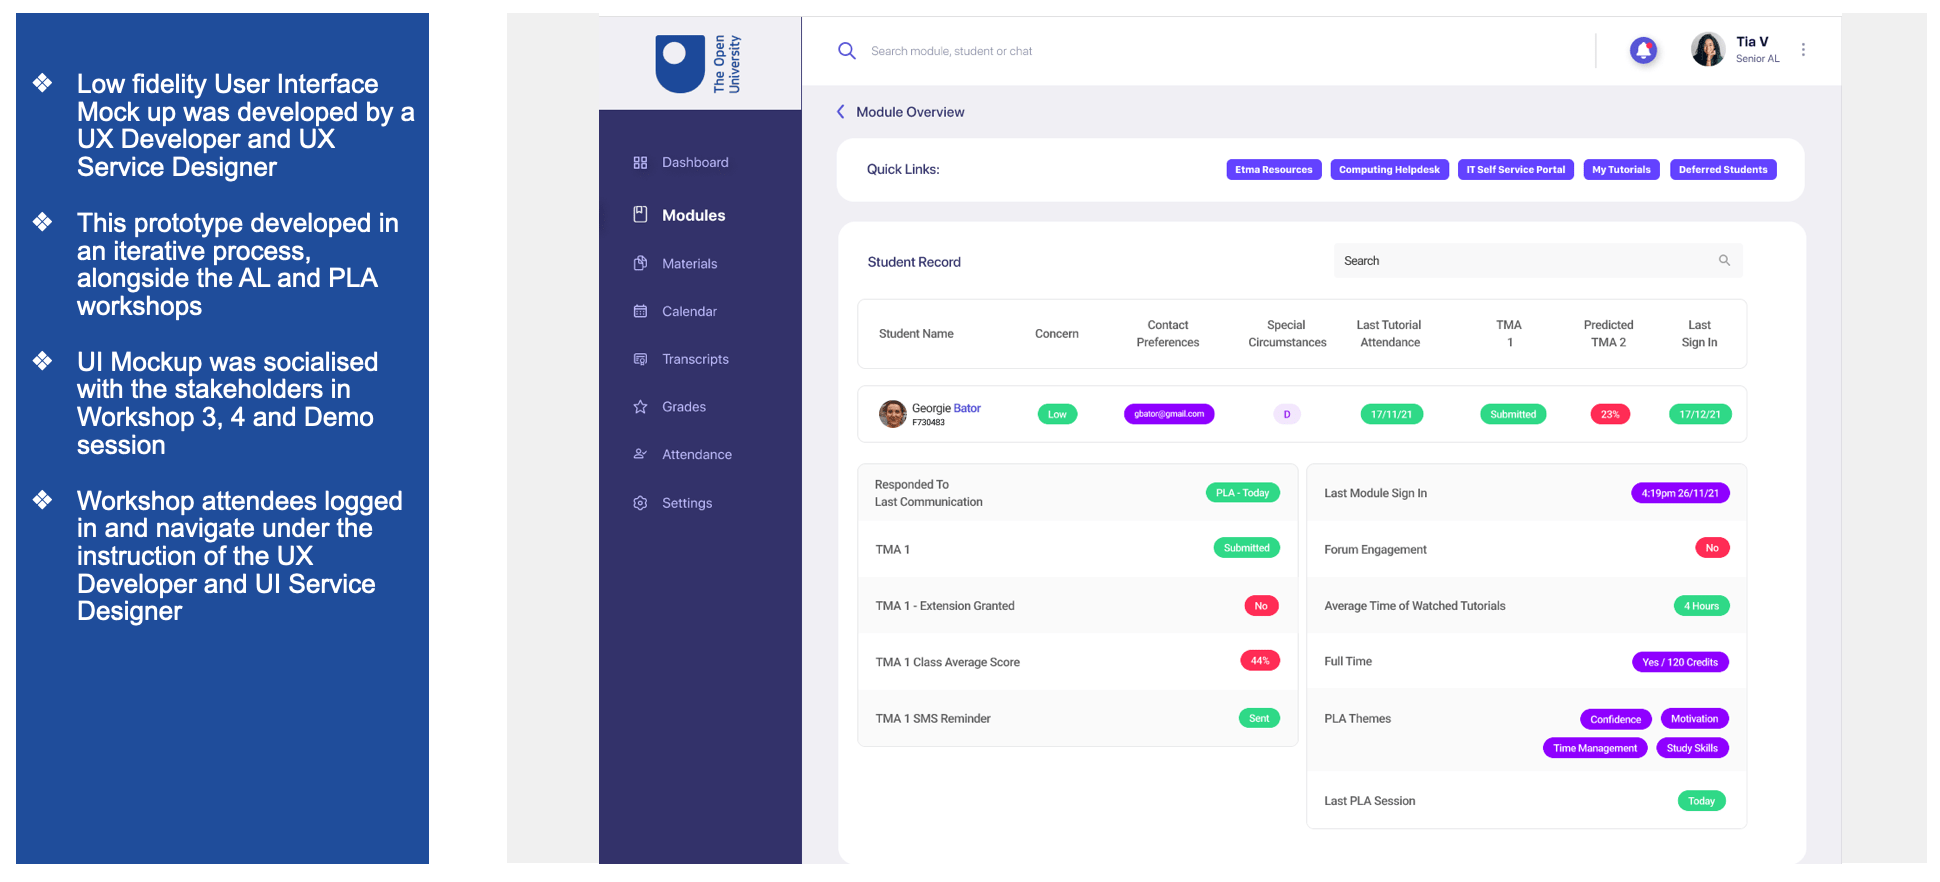This screenshot has height=882, width=1940.
Task: Open the Computing Helpdesk quick link
Action: click(1388, 170)
